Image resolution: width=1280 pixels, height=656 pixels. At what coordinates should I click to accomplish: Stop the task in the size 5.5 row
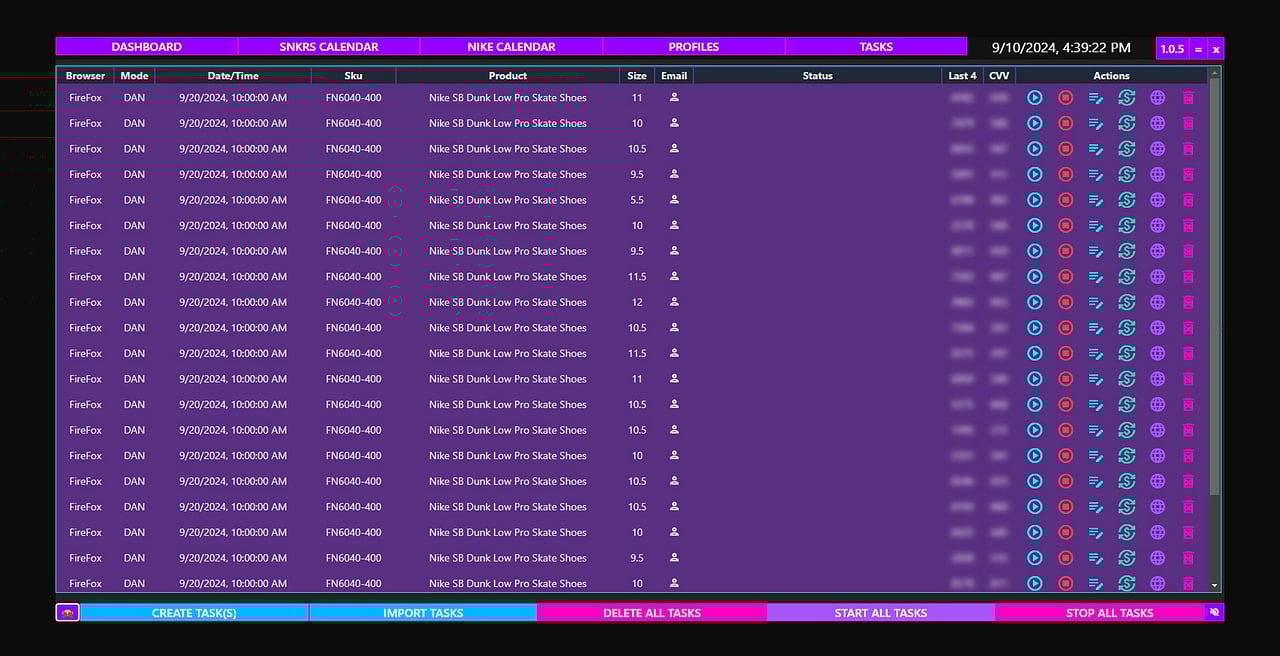[1065, 200]
